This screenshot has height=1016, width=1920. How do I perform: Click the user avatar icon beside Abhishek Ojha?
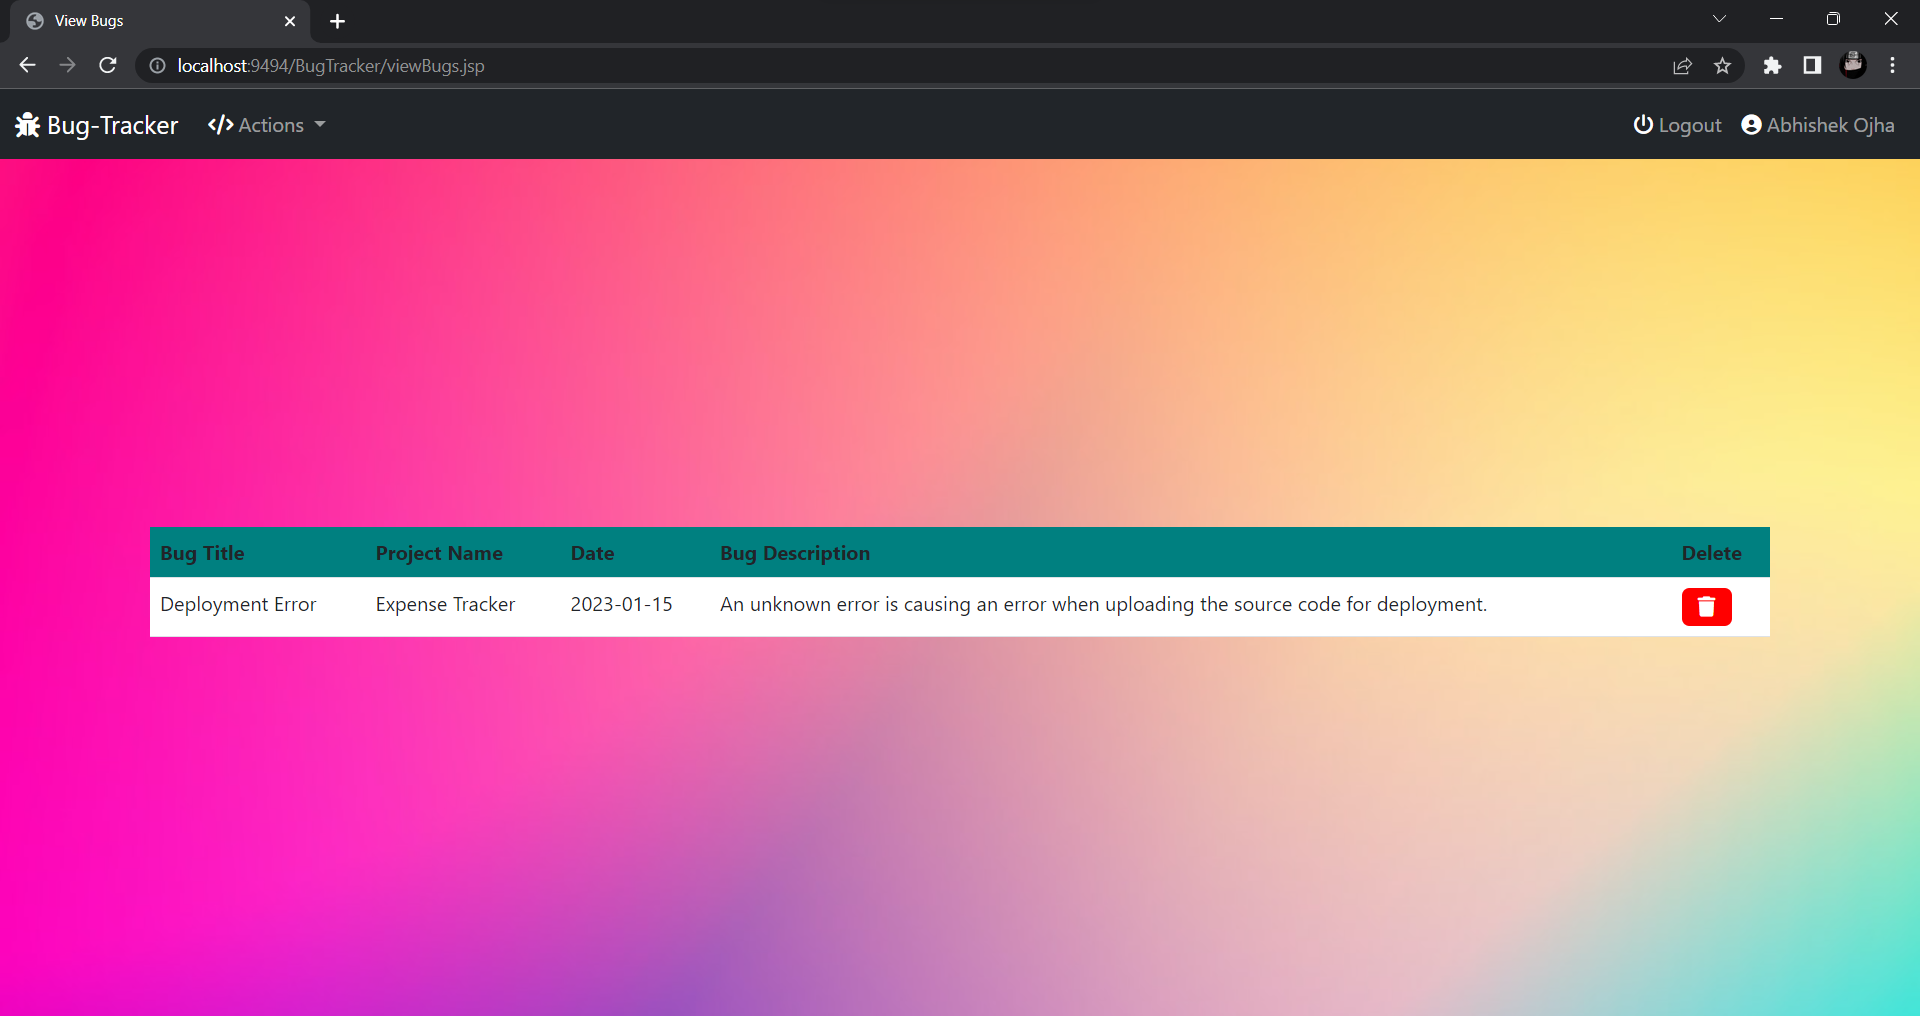(1752, 125)
